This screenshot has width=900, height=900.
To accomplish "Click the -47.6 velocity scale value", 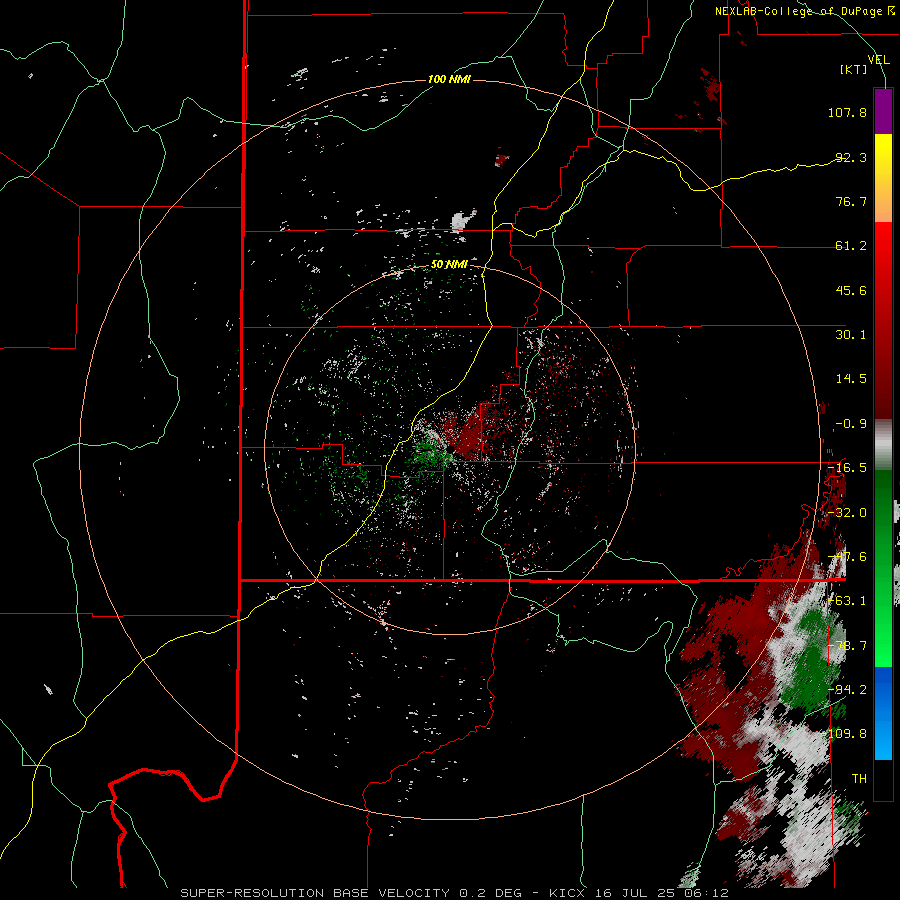I will coord(847,557).
